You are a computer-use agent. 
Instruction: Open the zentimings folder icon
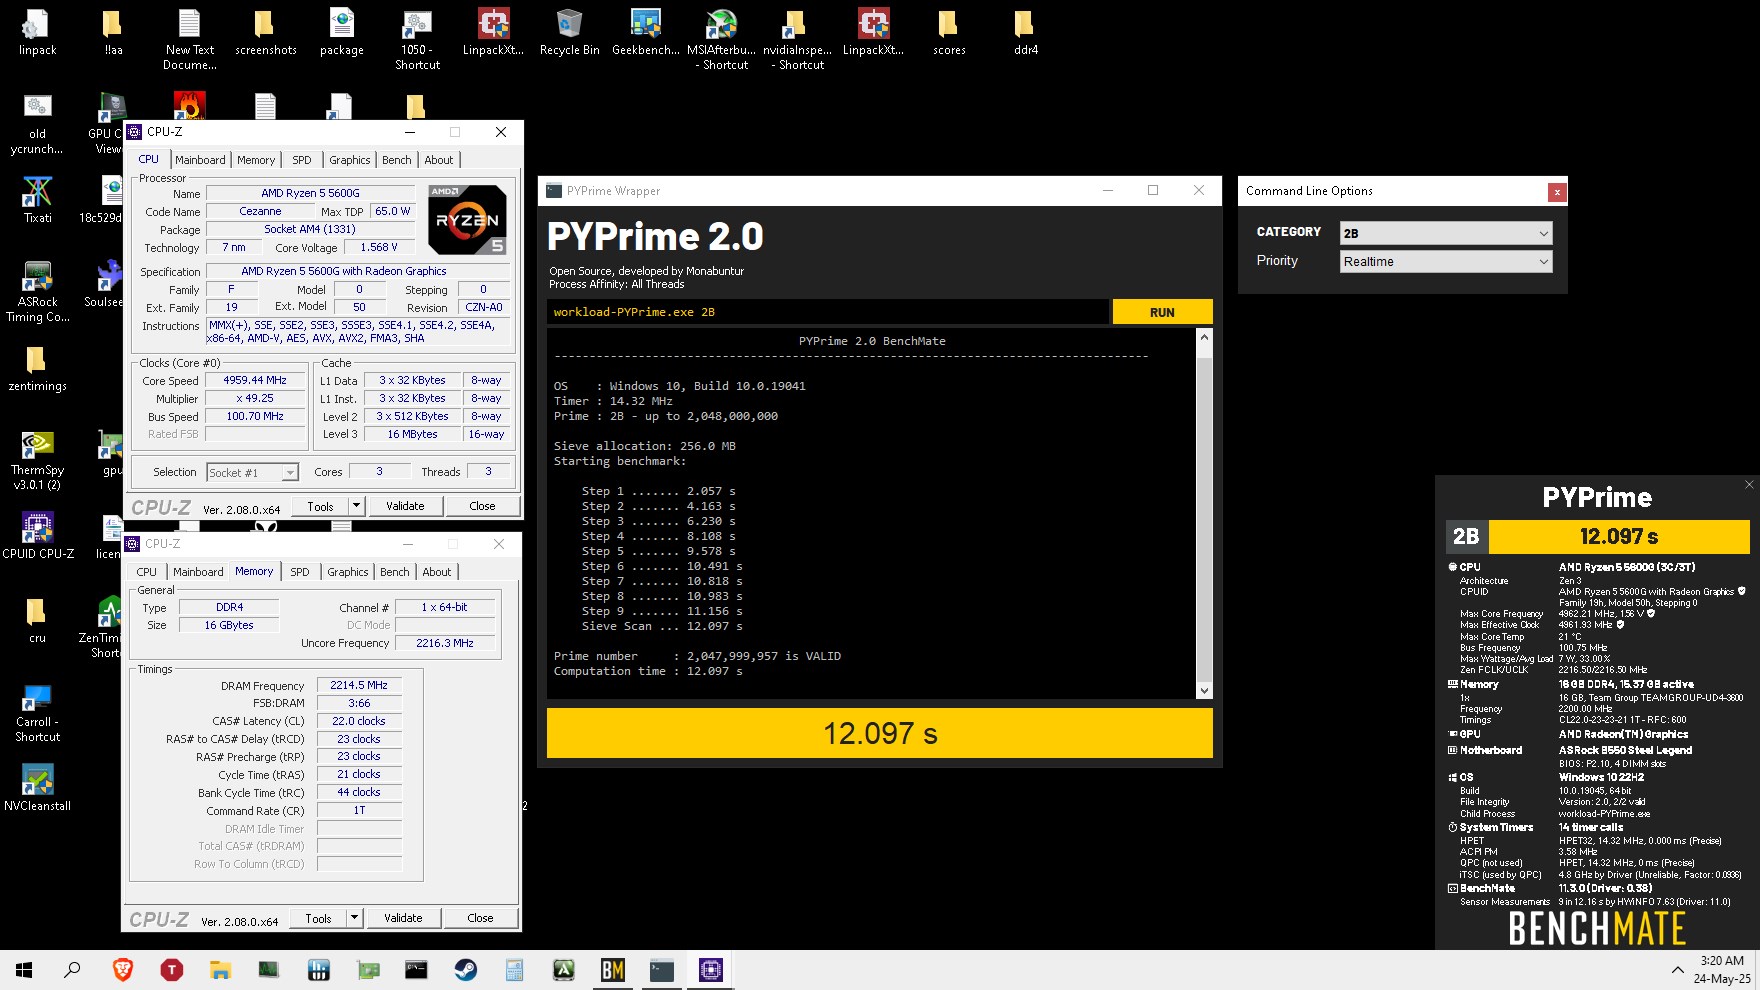pos(38,368)
